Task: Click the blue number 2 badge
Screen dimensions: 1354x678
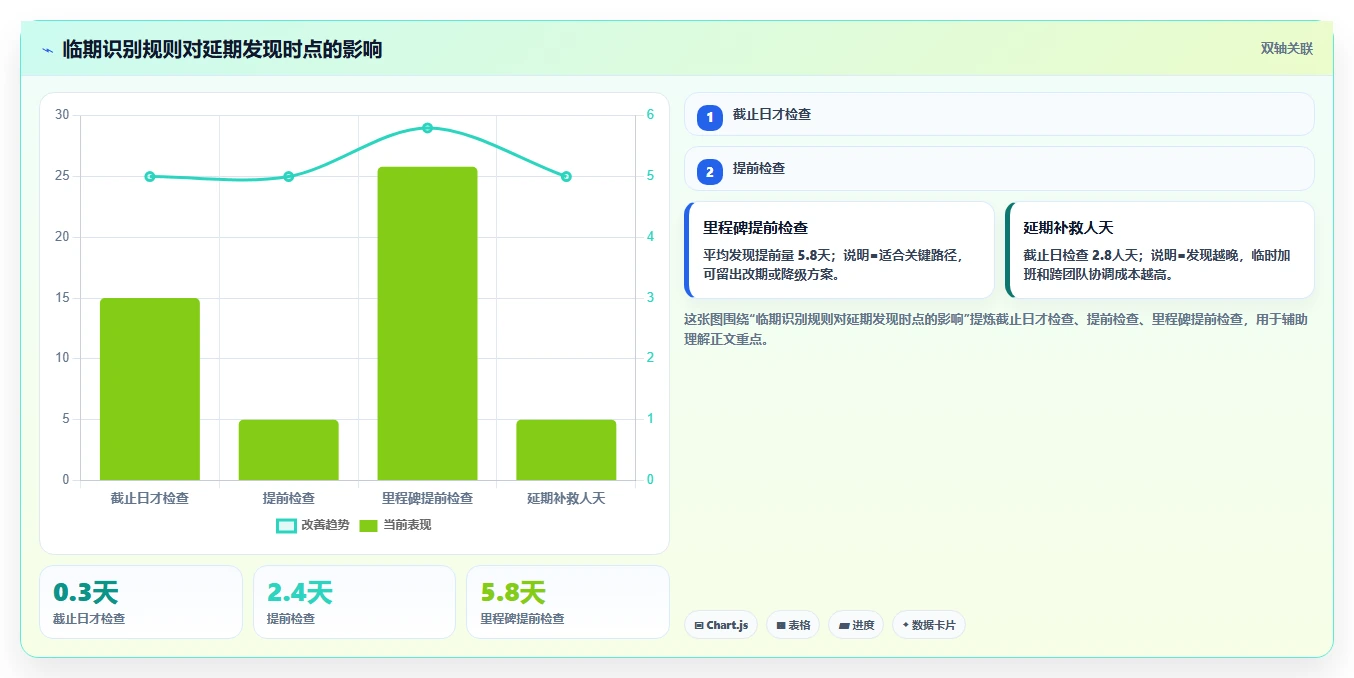Action: click(710, 172)
